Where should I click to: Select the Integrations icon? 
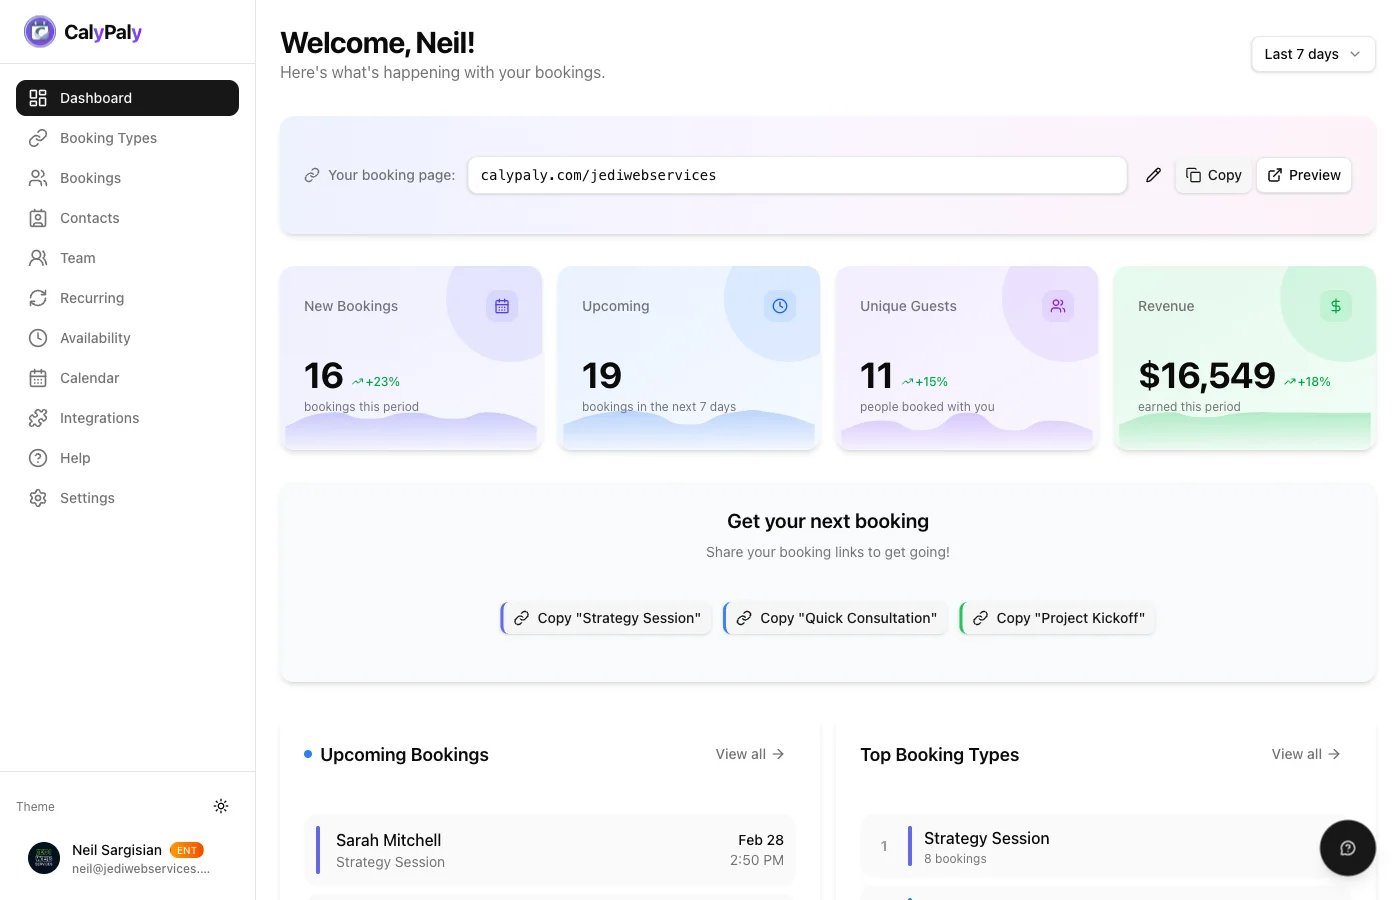point(38,418)
